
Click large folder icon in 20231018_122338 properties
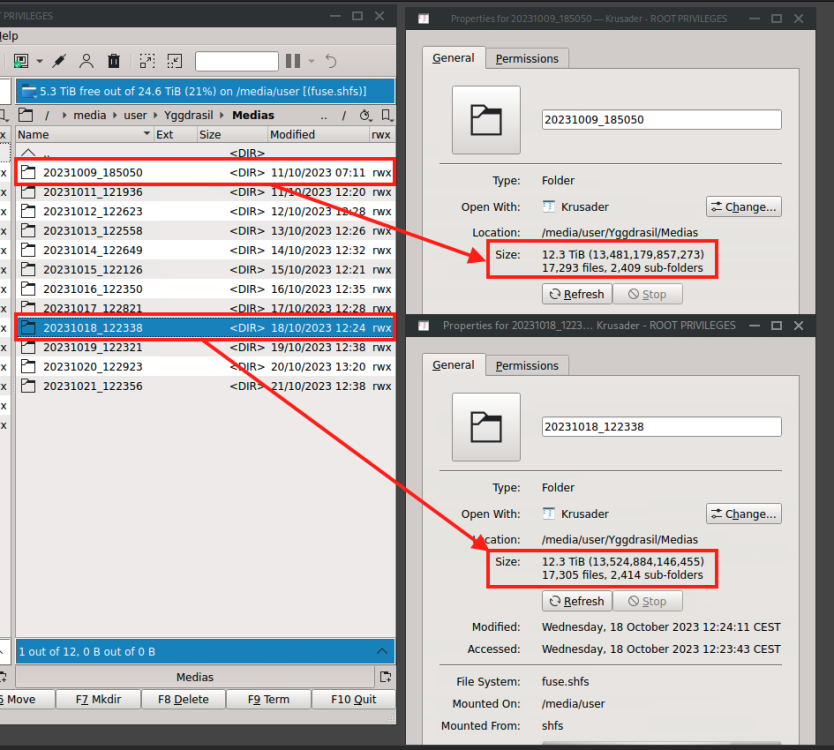point(486,427)
